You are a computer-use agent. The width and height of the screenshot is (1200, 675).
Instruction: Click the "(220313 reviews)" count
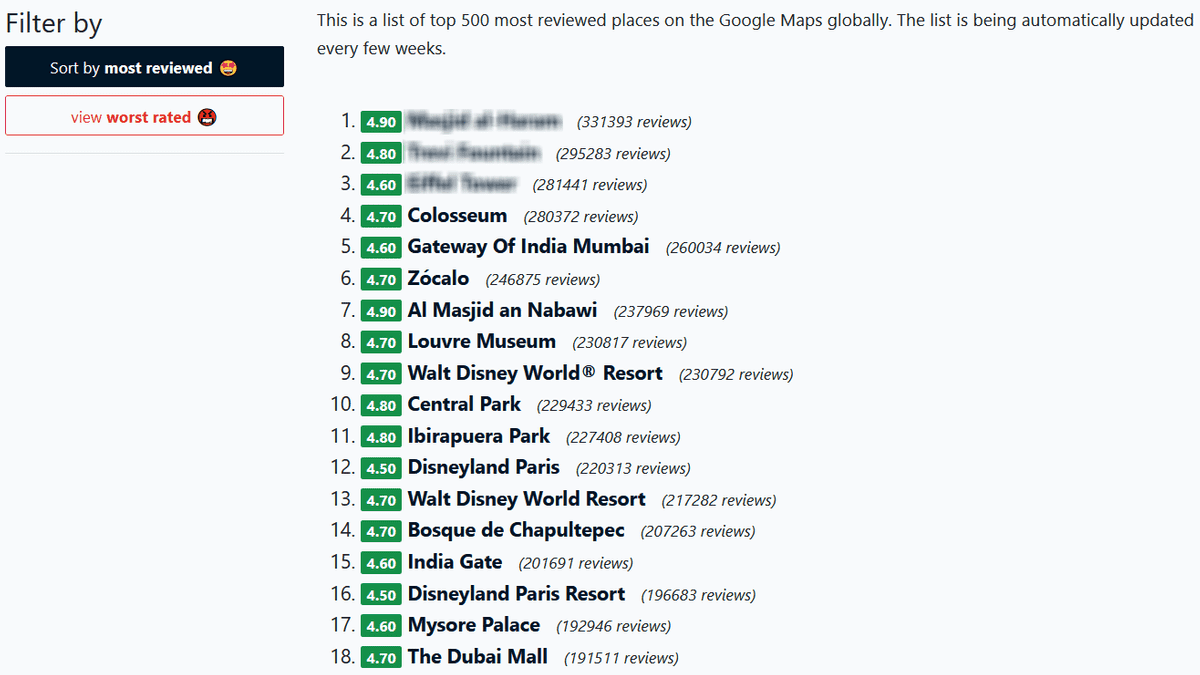pos(633,468)
